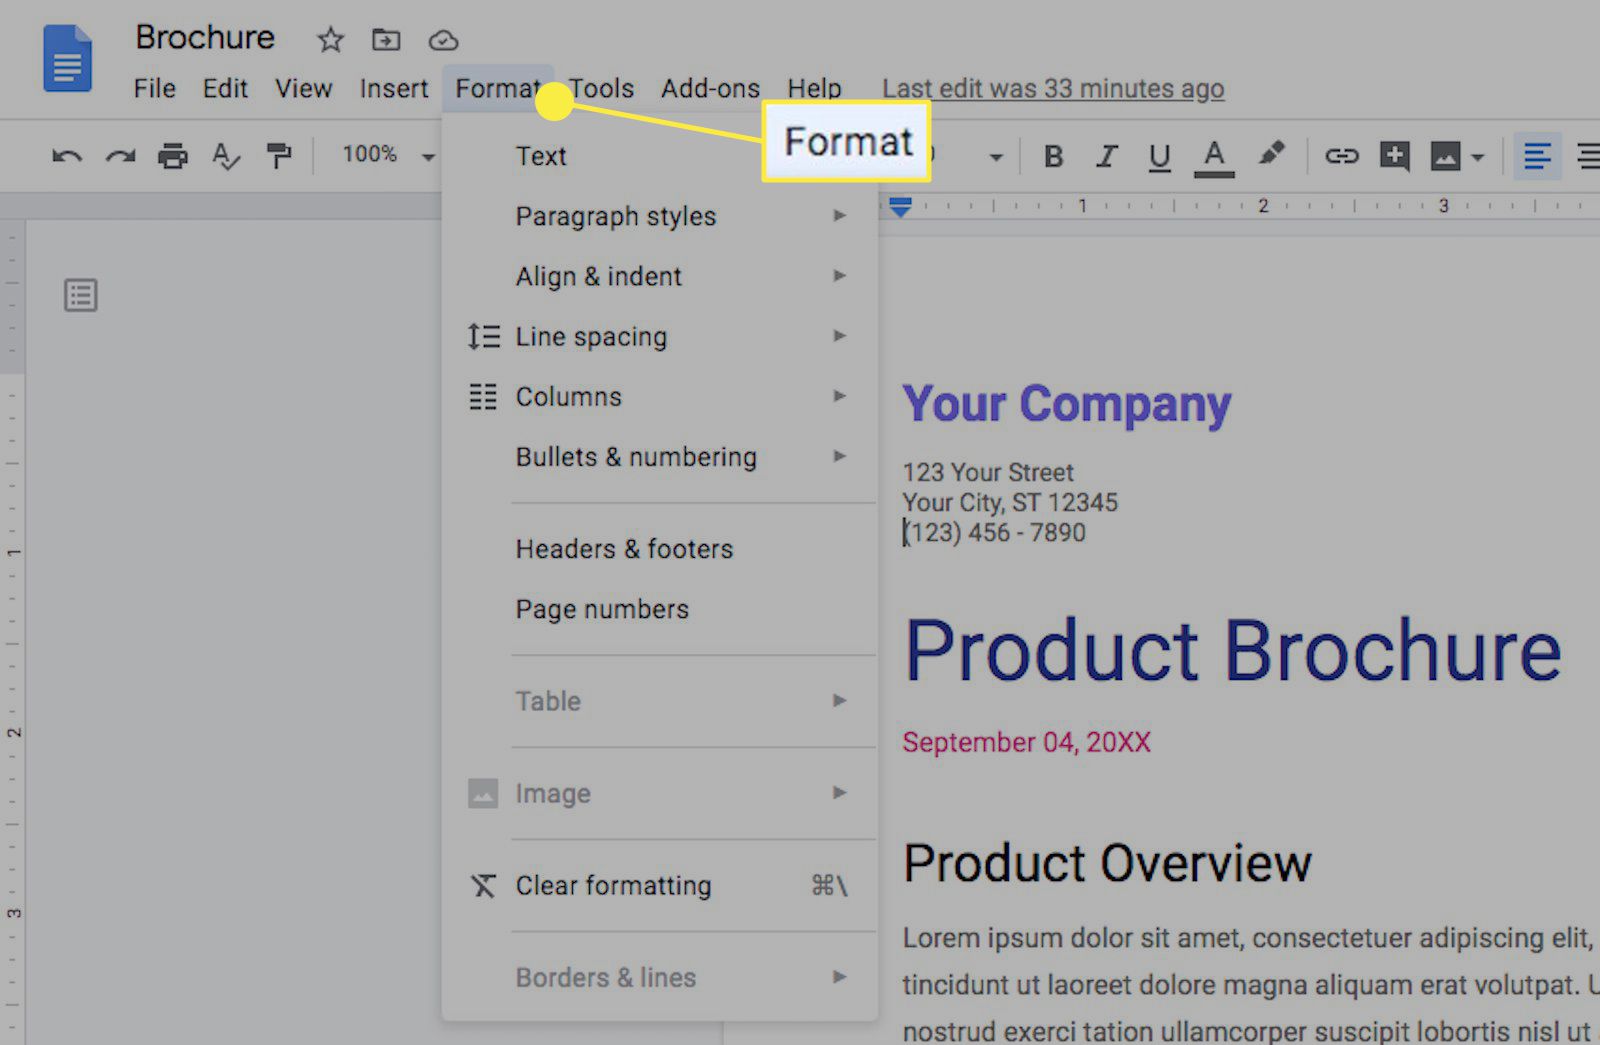Select Page numbers

click(660, 609)
